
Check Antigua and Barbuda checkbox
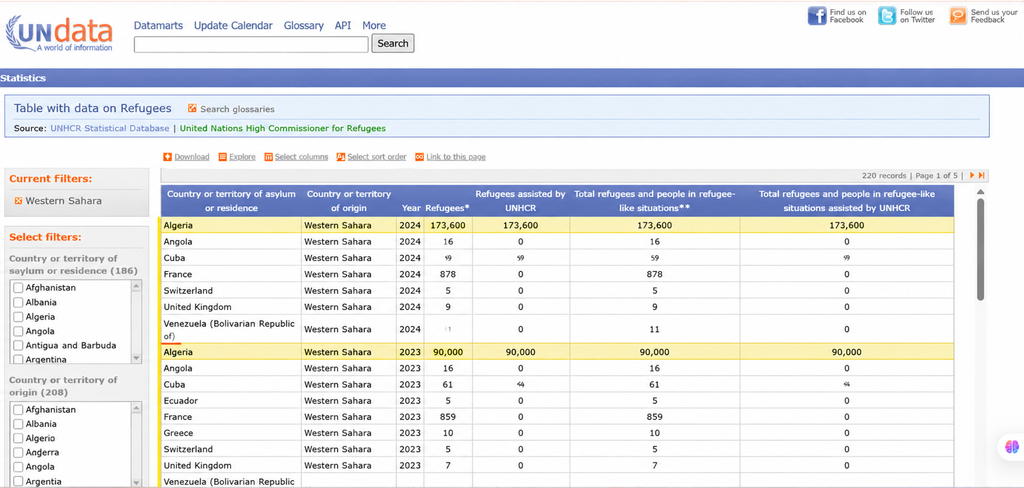18,346
